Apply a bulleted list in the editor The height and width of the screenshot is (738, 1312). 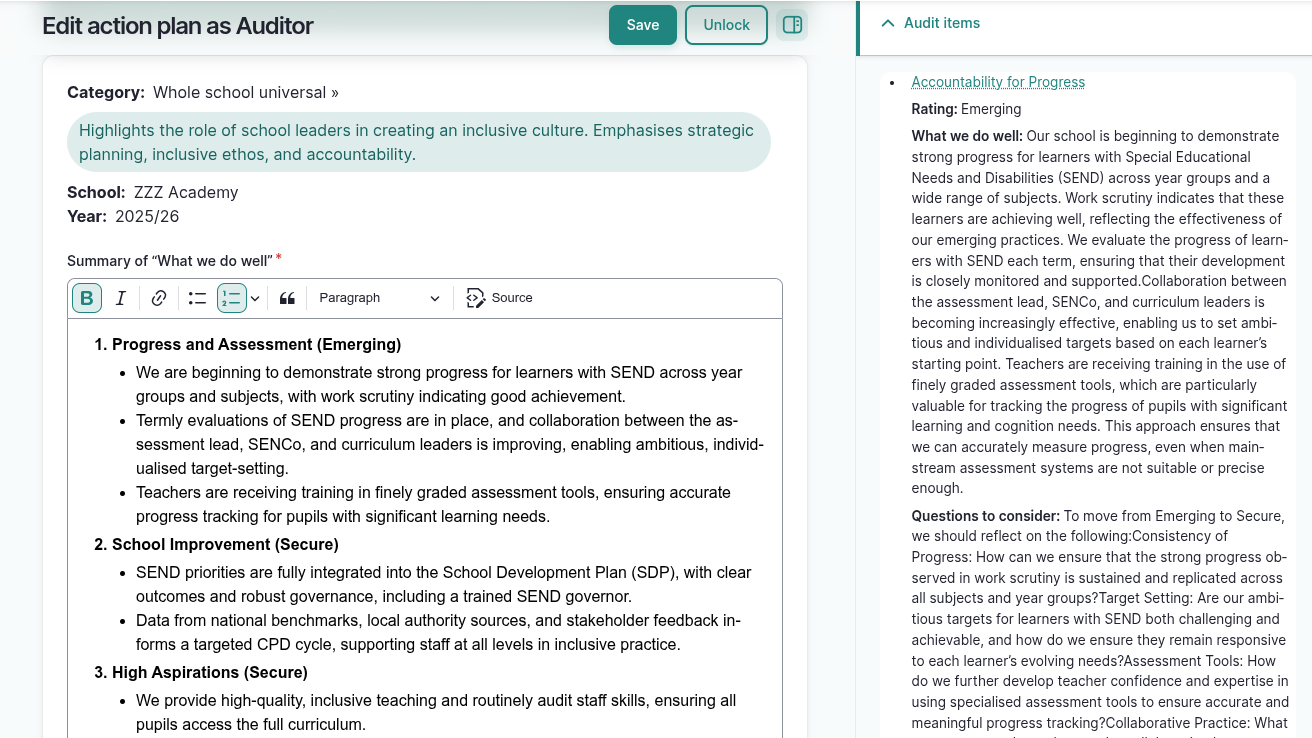[197, 297]
